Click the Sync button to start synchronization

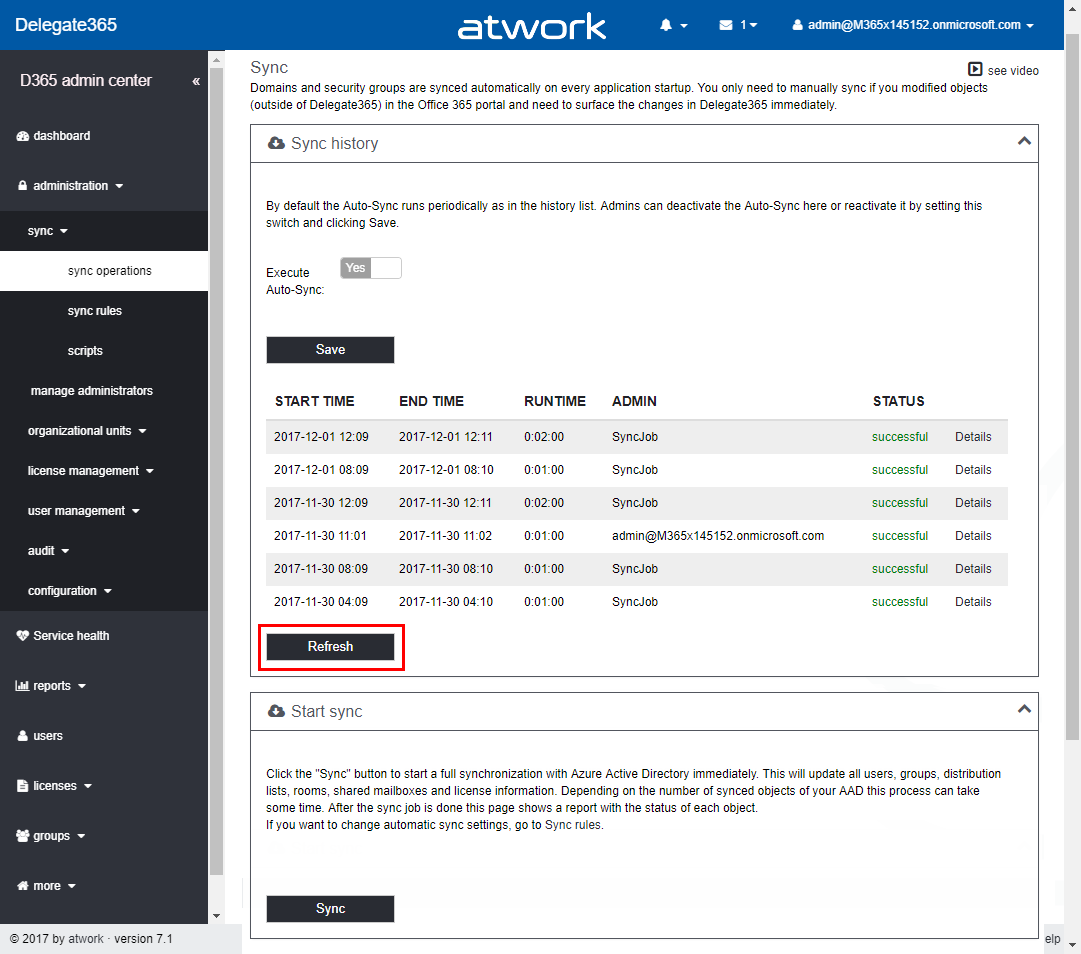click(330, 909)
